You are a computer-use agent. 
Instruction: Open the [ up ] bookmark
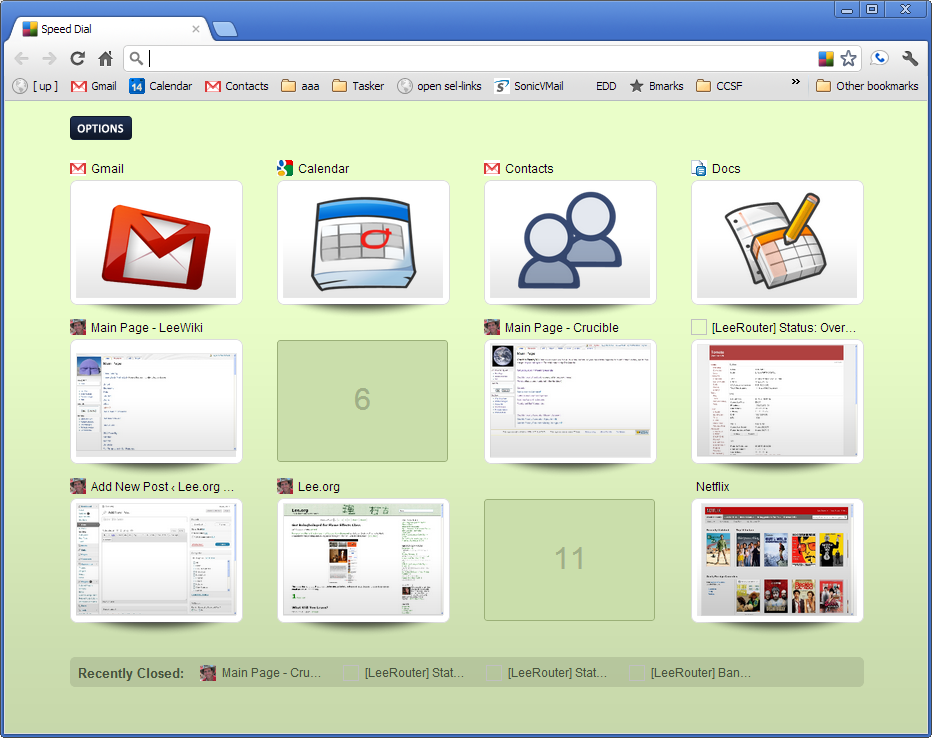pyautogui.click(x=36, y=86)
